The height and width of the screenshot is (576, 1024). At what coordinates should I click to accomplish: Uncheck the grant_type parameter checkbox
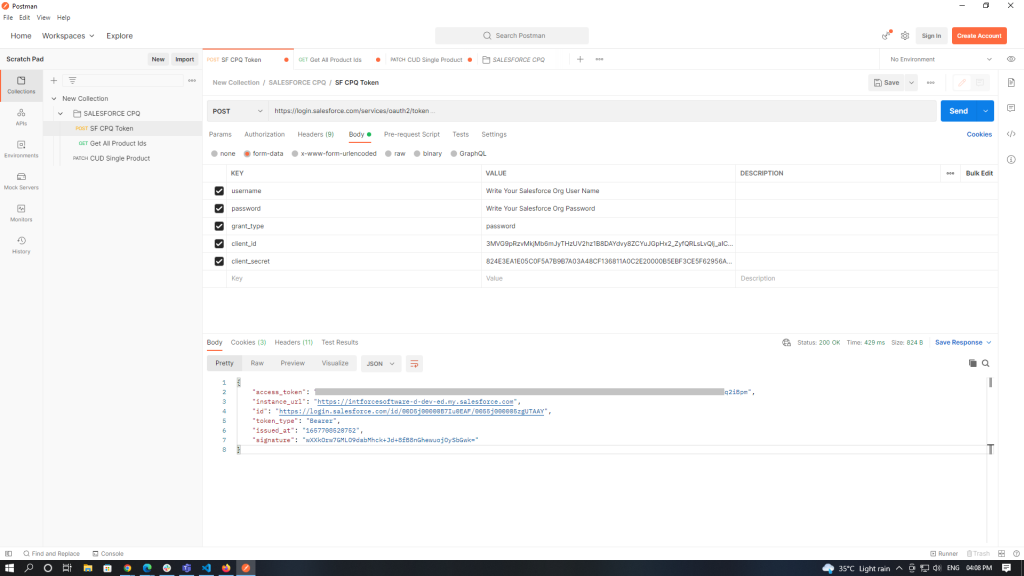point(219,226)
